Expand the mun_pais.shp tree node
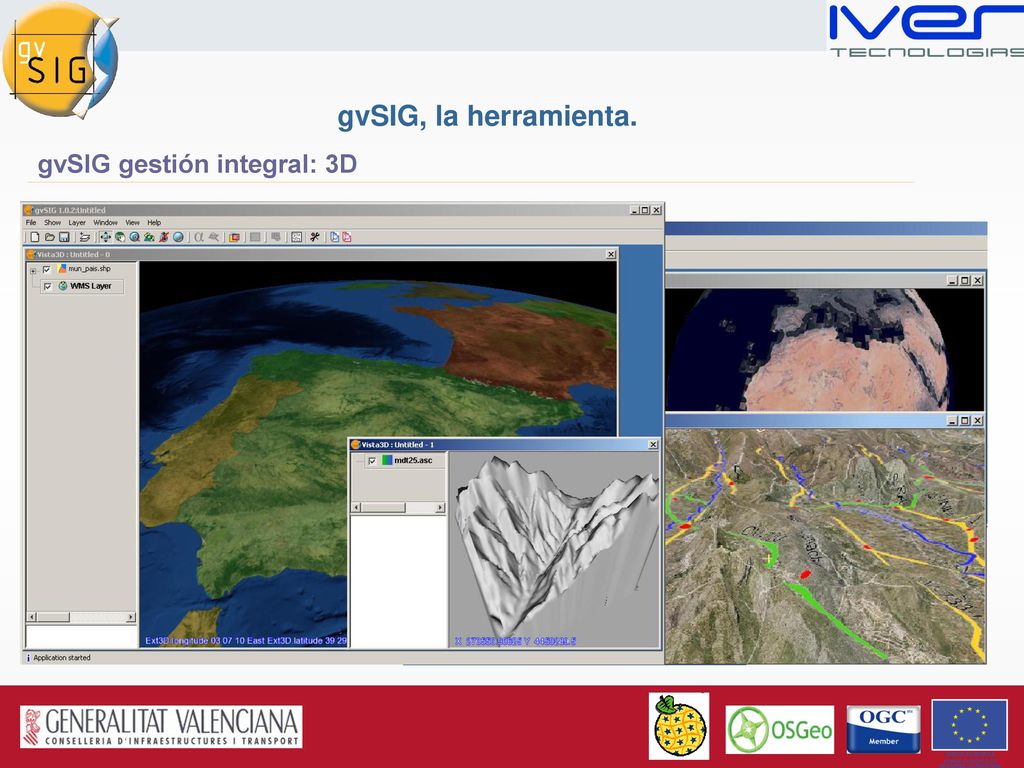The image size is (1024, 768). (33, 271)
